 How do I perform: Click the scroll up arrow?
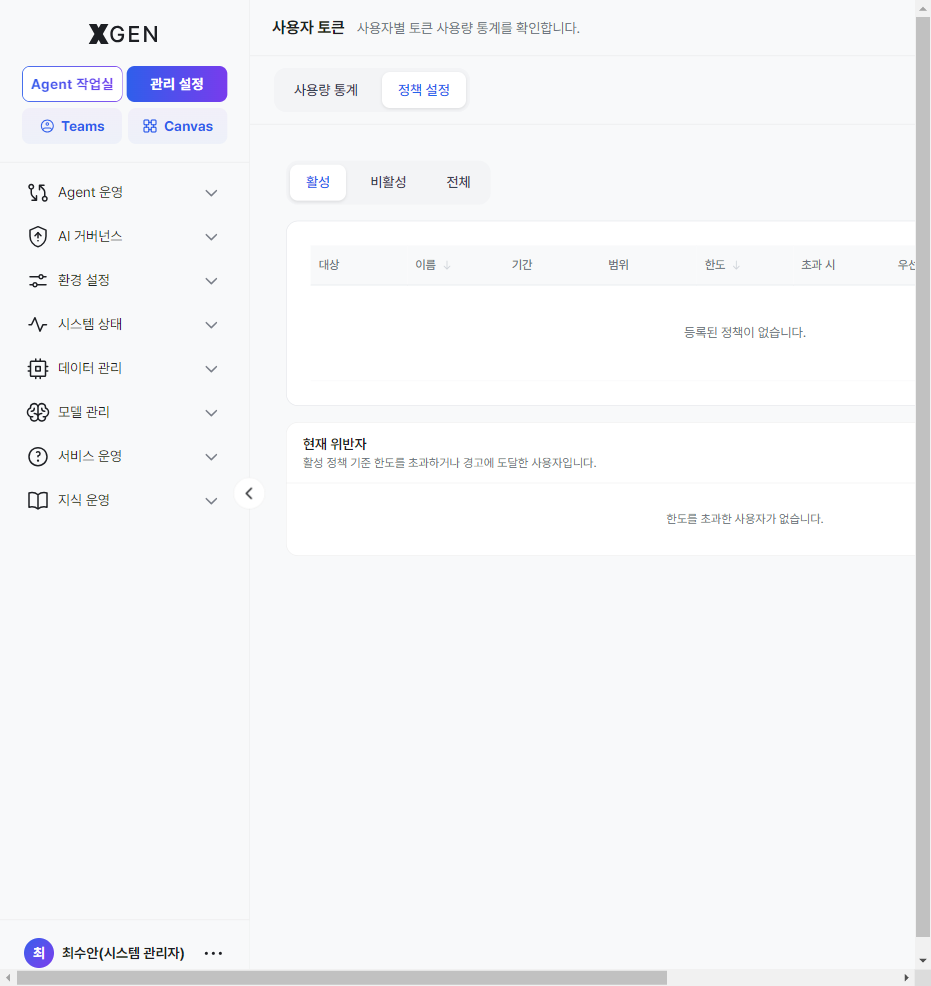tap(923, 8)
